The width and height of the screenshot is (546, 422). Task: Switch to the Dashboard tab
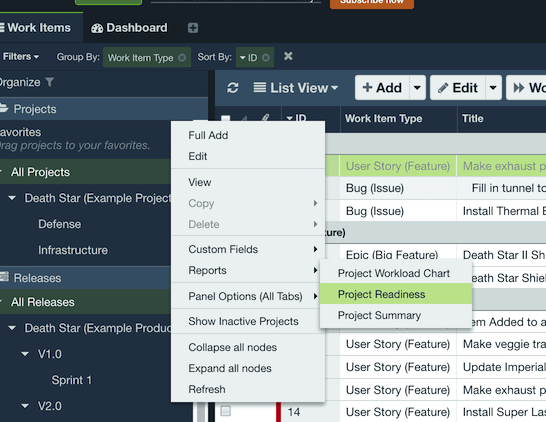(129, 28)
